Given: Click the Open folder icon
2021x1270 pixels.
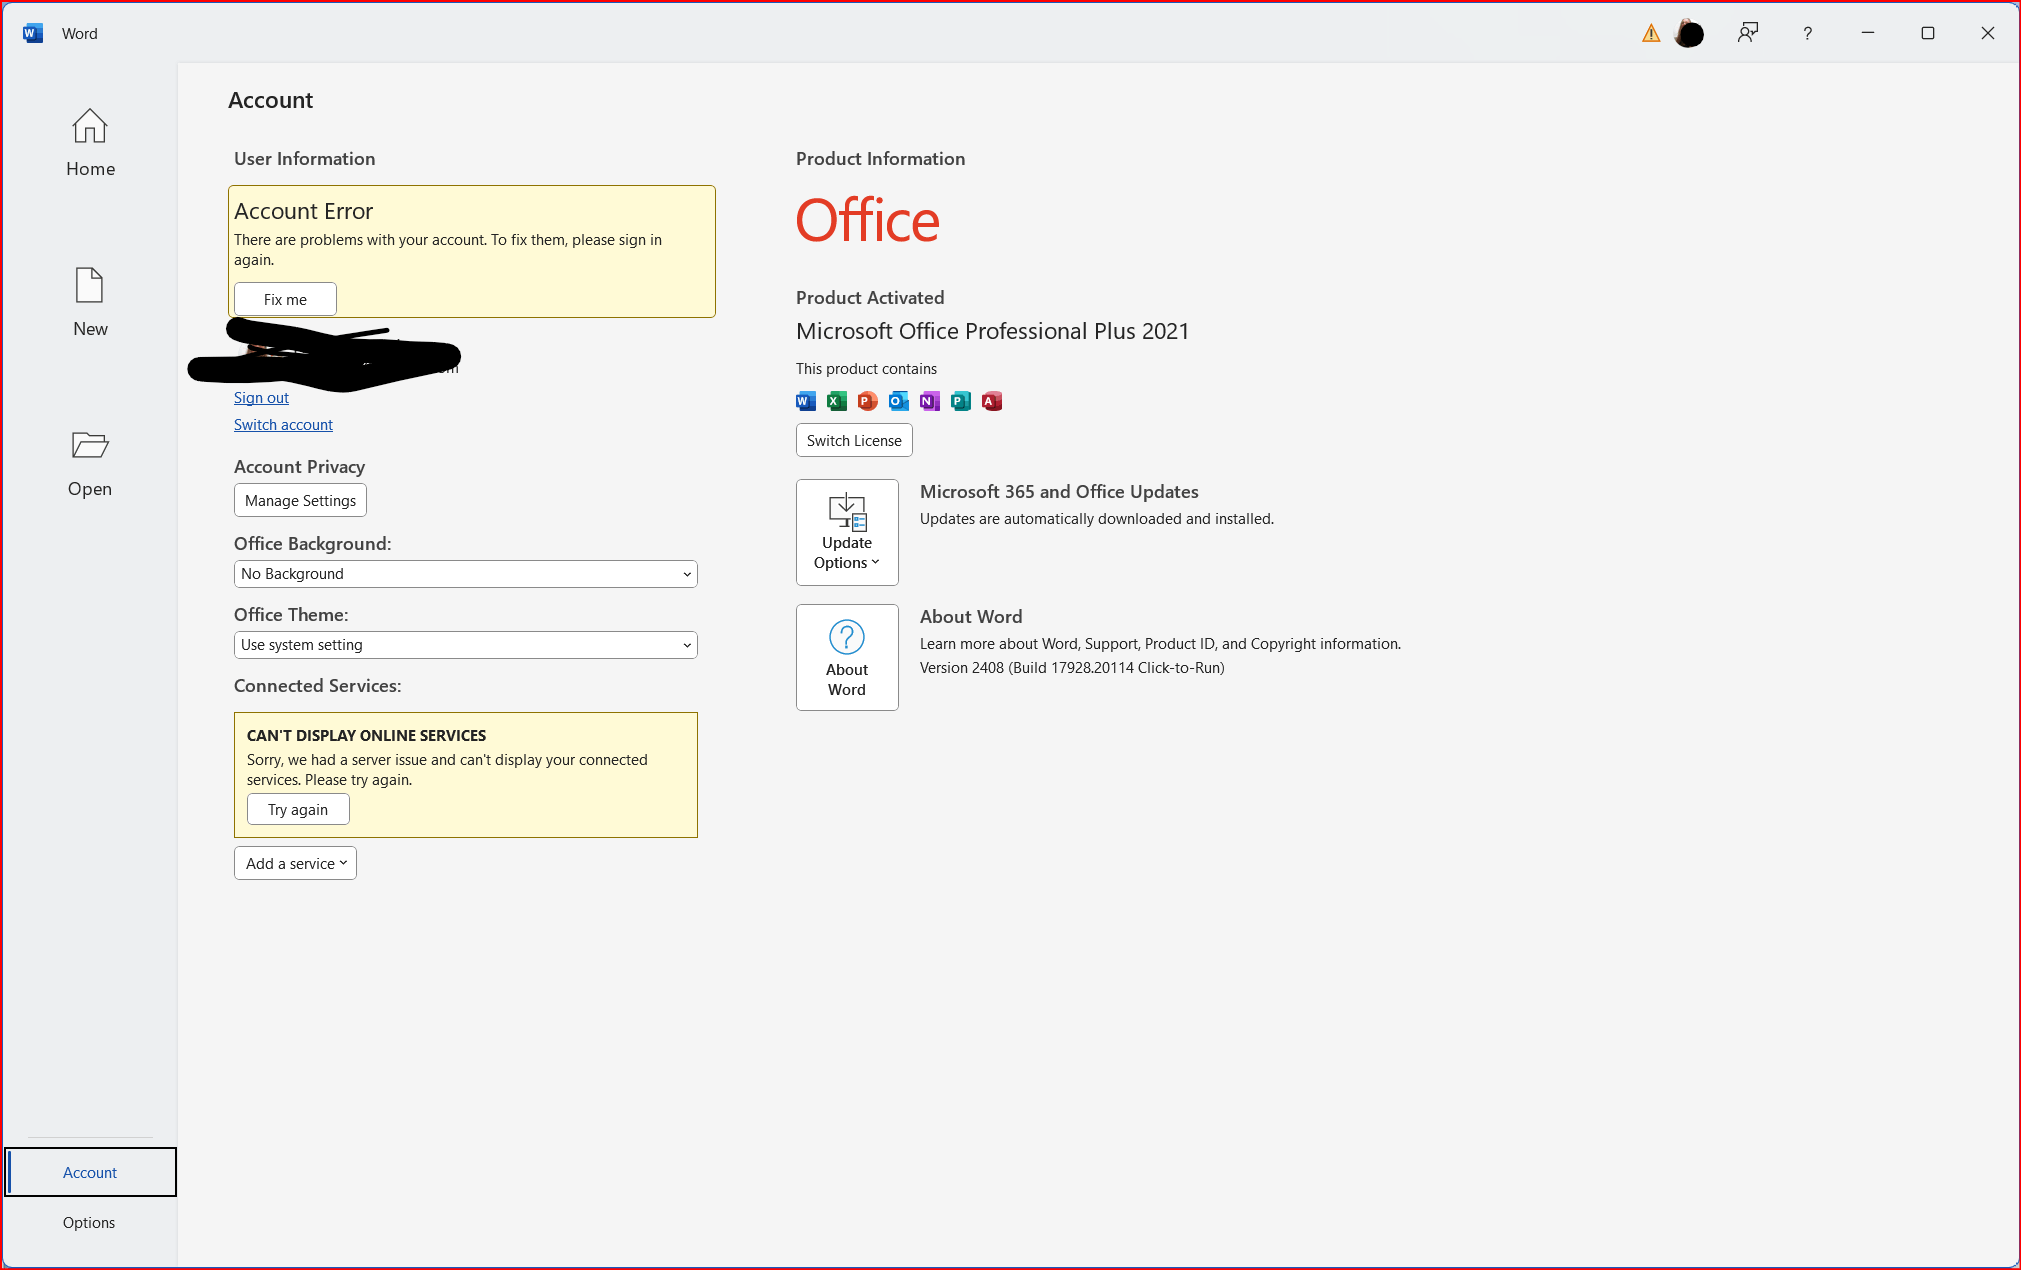Looking at the screenshot, I should tap(90, 445).
